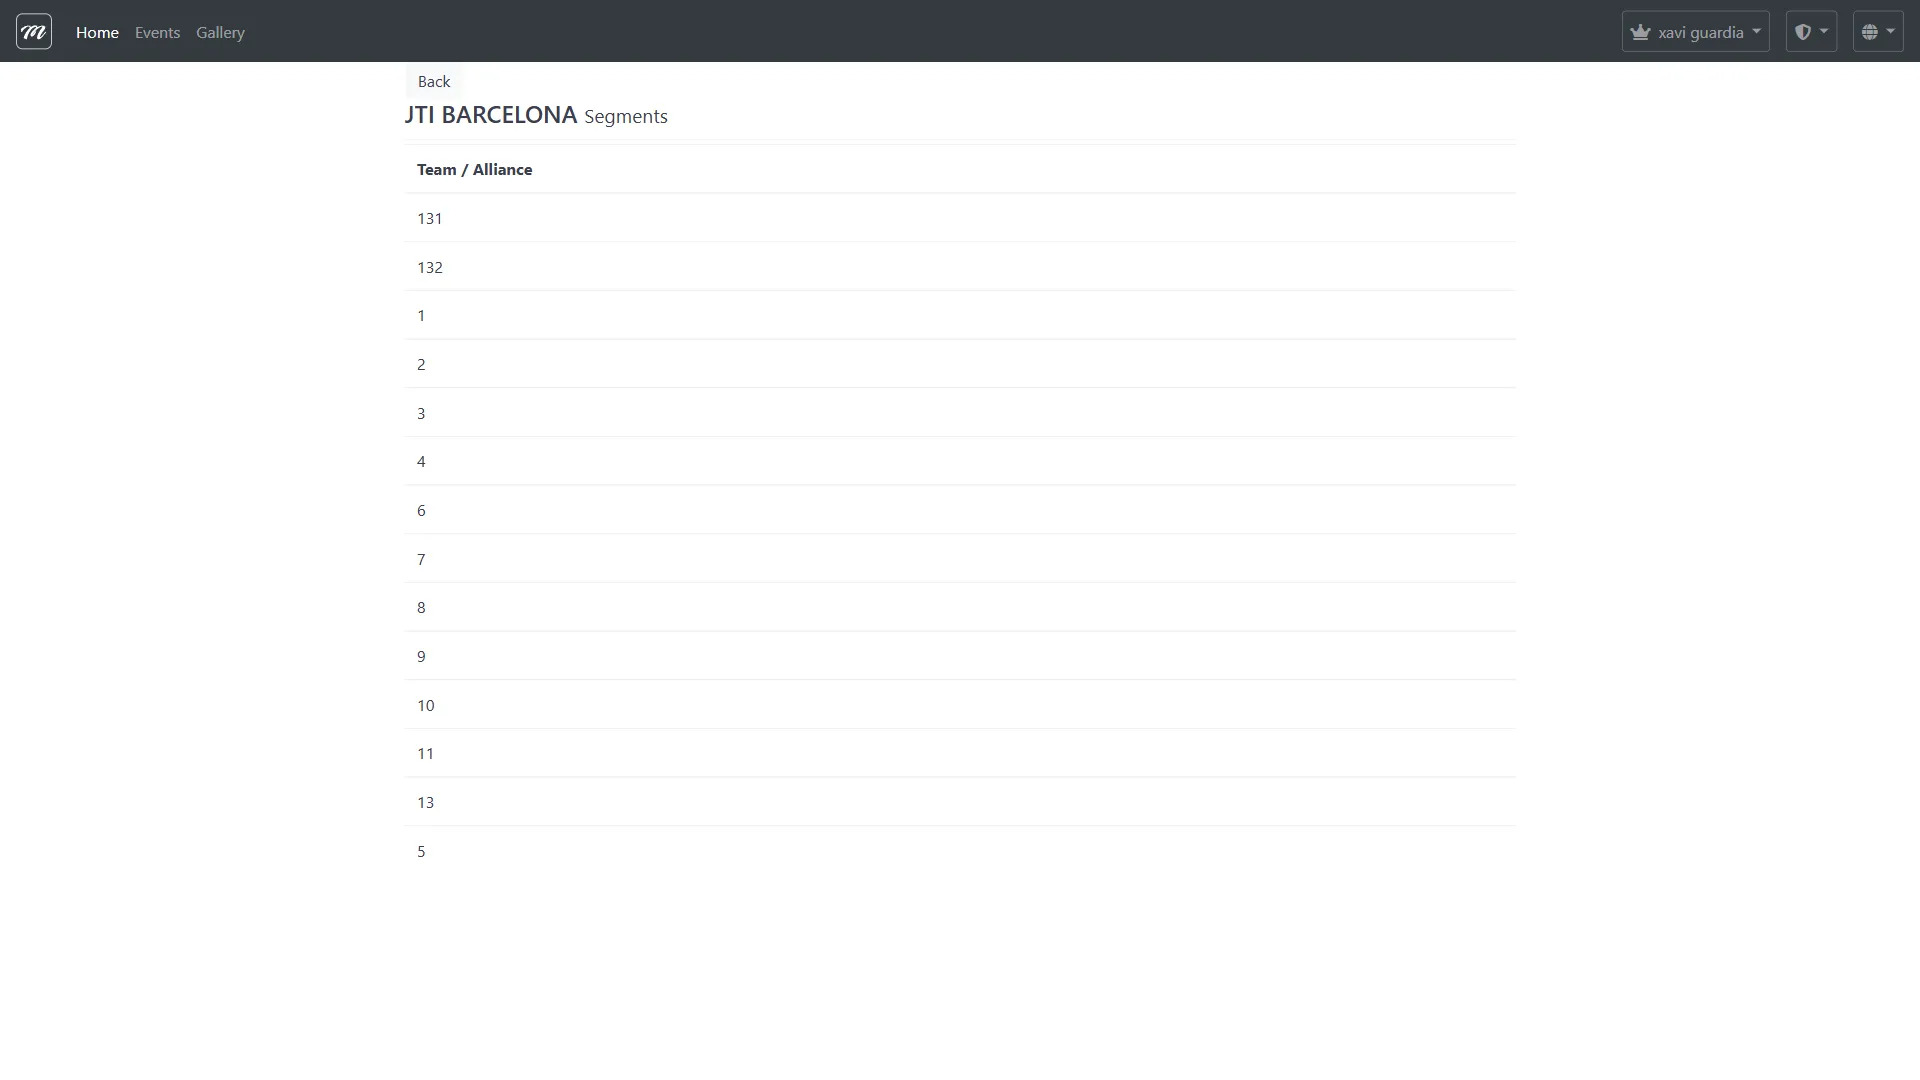Open the xavi guardia user dropdown
This screenshot has height=1080, width=1920.
1700,32
